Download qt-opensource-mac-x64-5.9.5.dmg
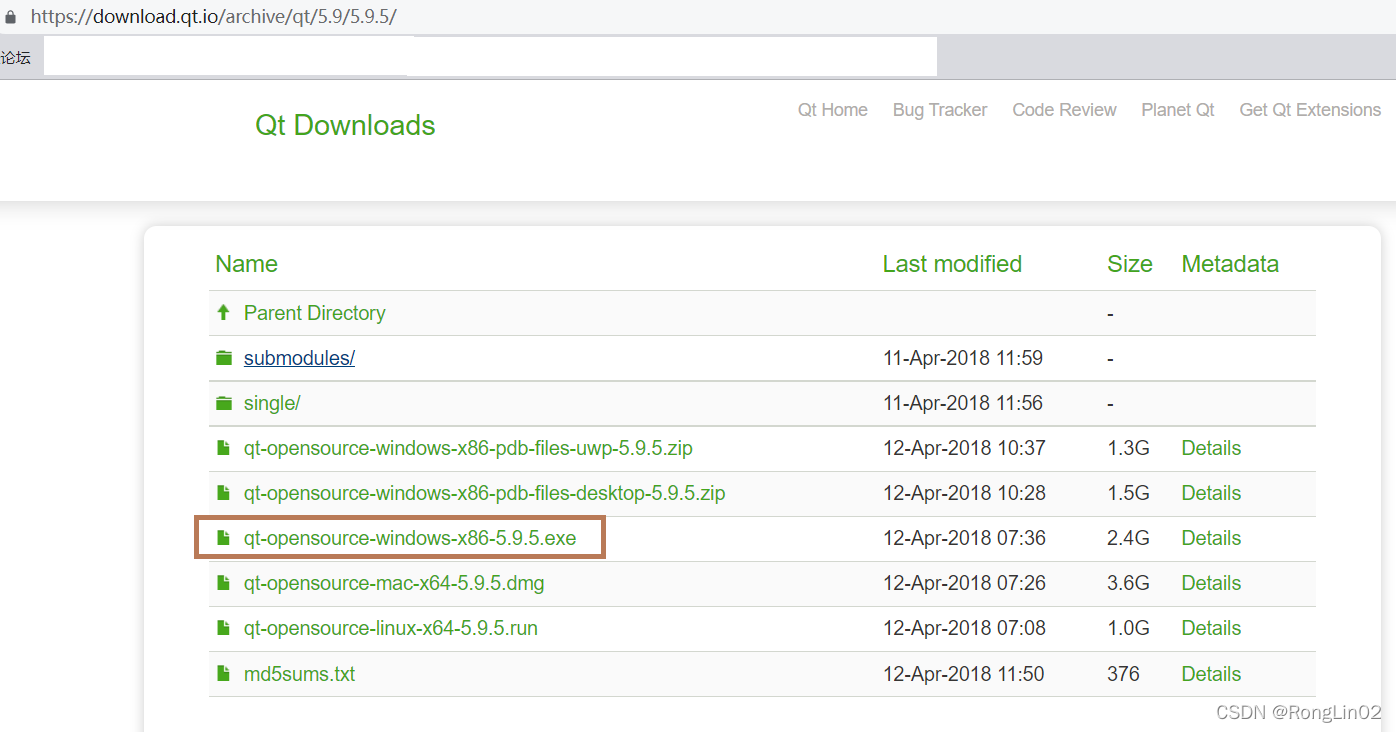1396x732 pixels. pyautogui.click(x=394, y=583)
